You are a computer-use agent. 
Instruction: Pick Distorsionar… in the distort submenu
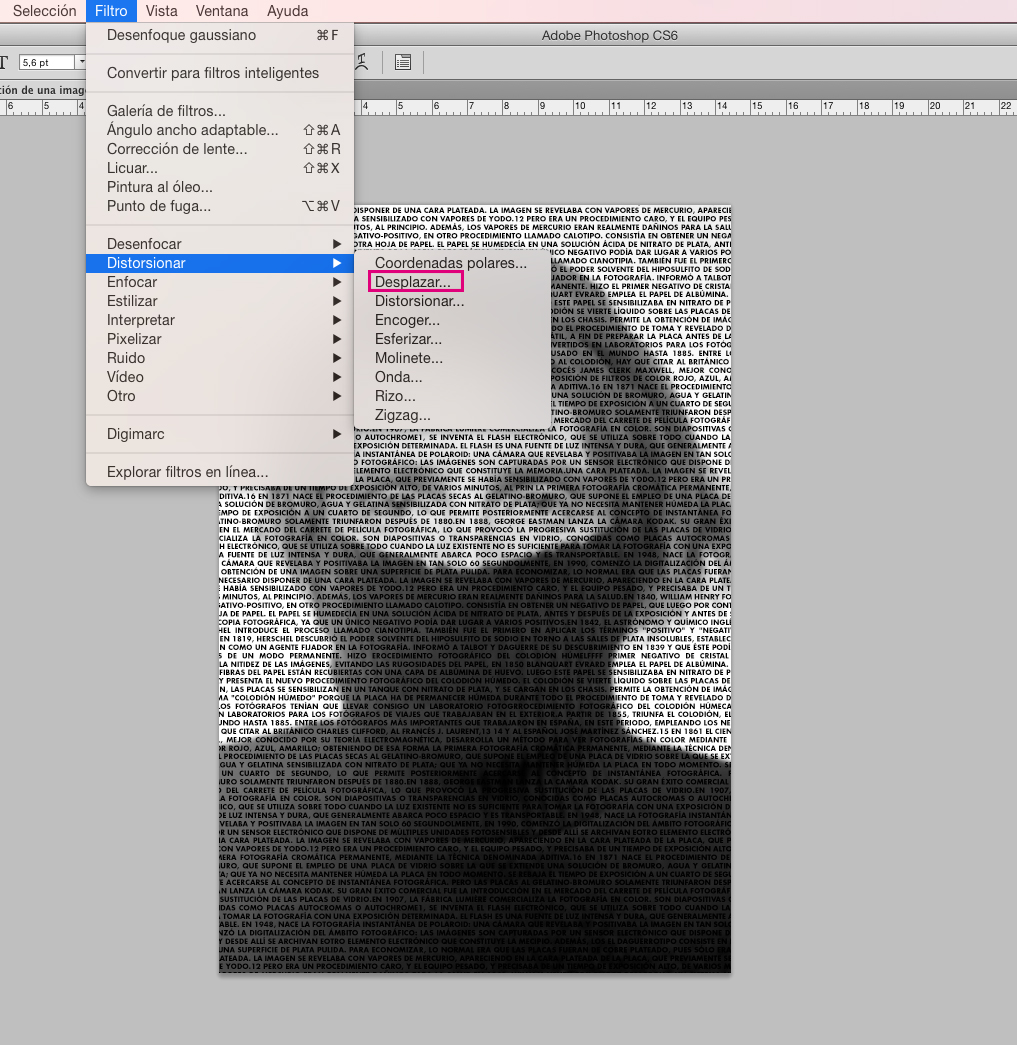tap(453, 301)
